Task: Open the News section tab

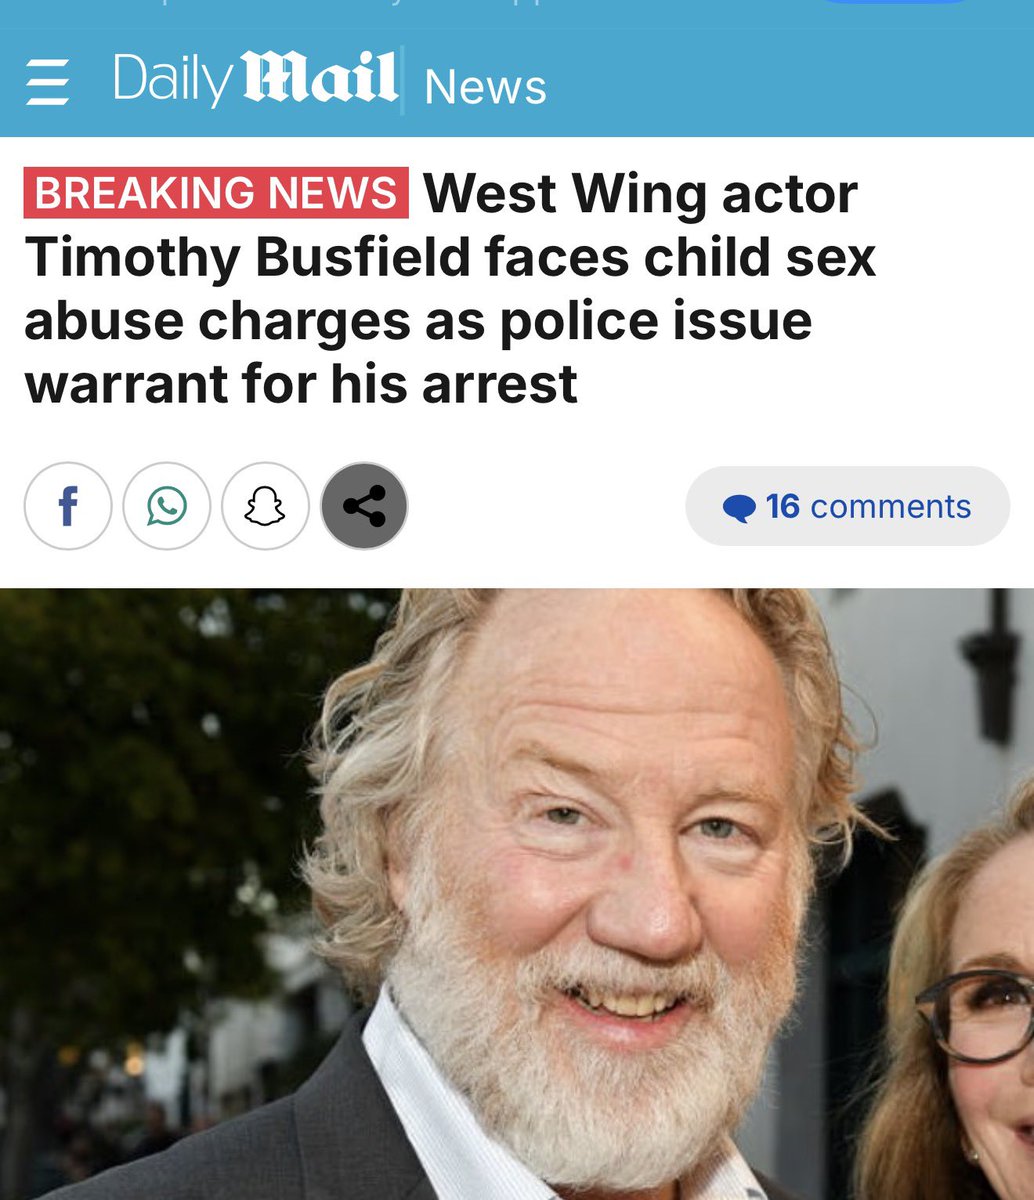Action: (485, 86)
